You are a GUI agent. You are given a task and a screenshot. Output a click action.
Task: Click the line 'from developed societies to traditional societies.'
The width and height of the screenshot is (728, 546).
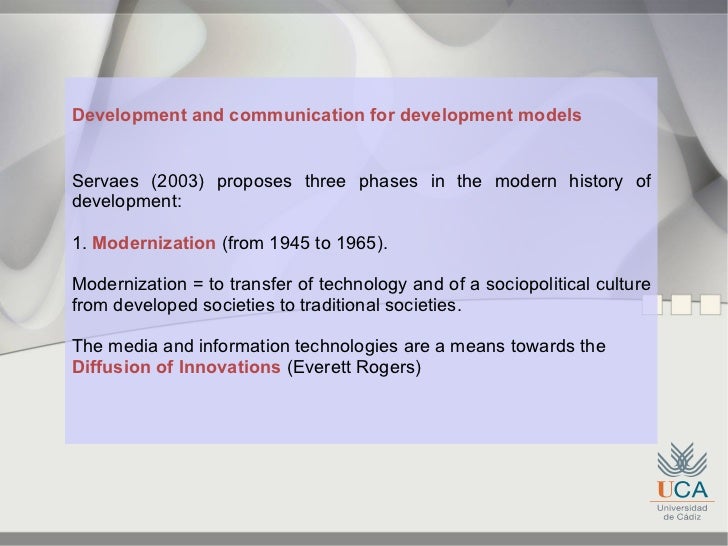267,305
